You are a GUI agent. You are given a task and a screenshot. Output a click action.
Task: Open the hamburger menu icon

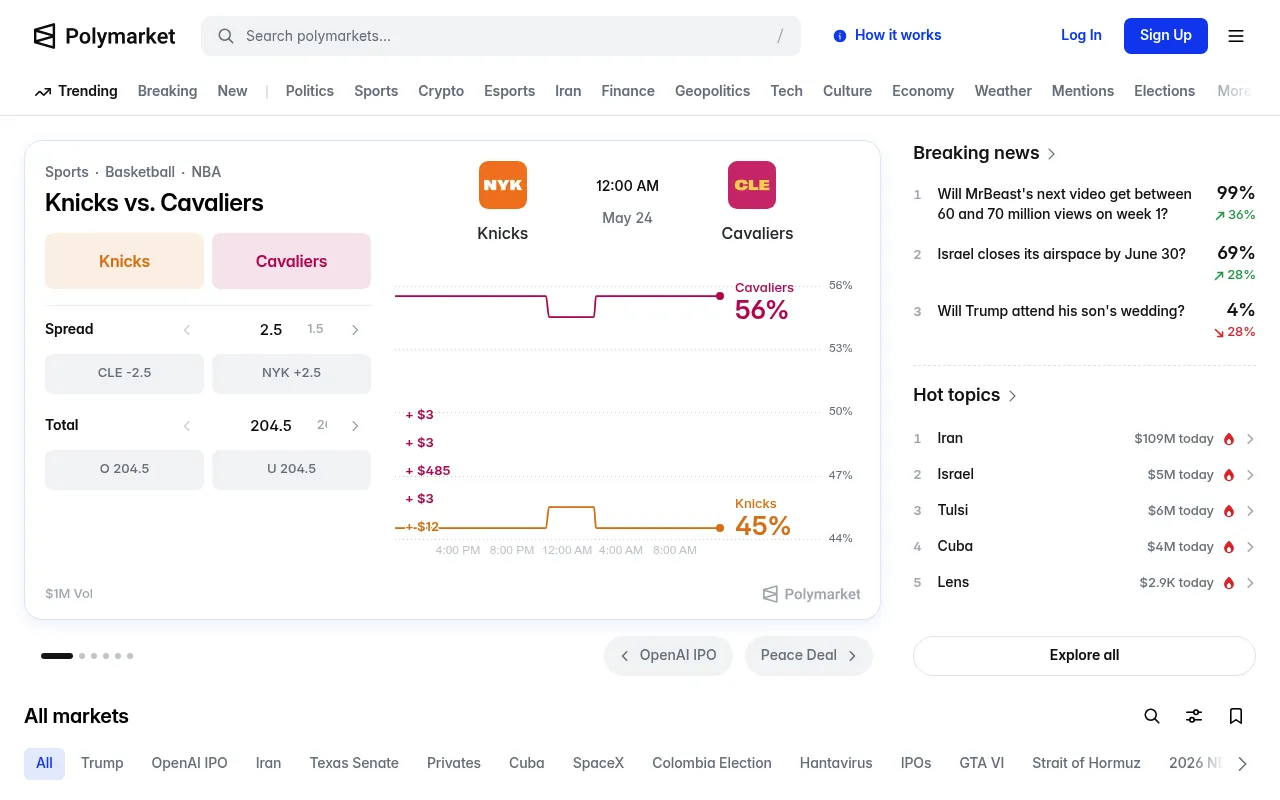pyautogui.click(x=1236, y=36)
